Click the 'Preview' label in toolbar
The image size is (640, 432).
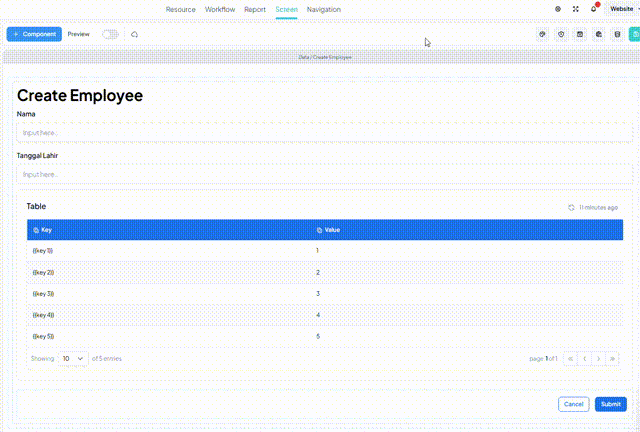pos(78,34)
